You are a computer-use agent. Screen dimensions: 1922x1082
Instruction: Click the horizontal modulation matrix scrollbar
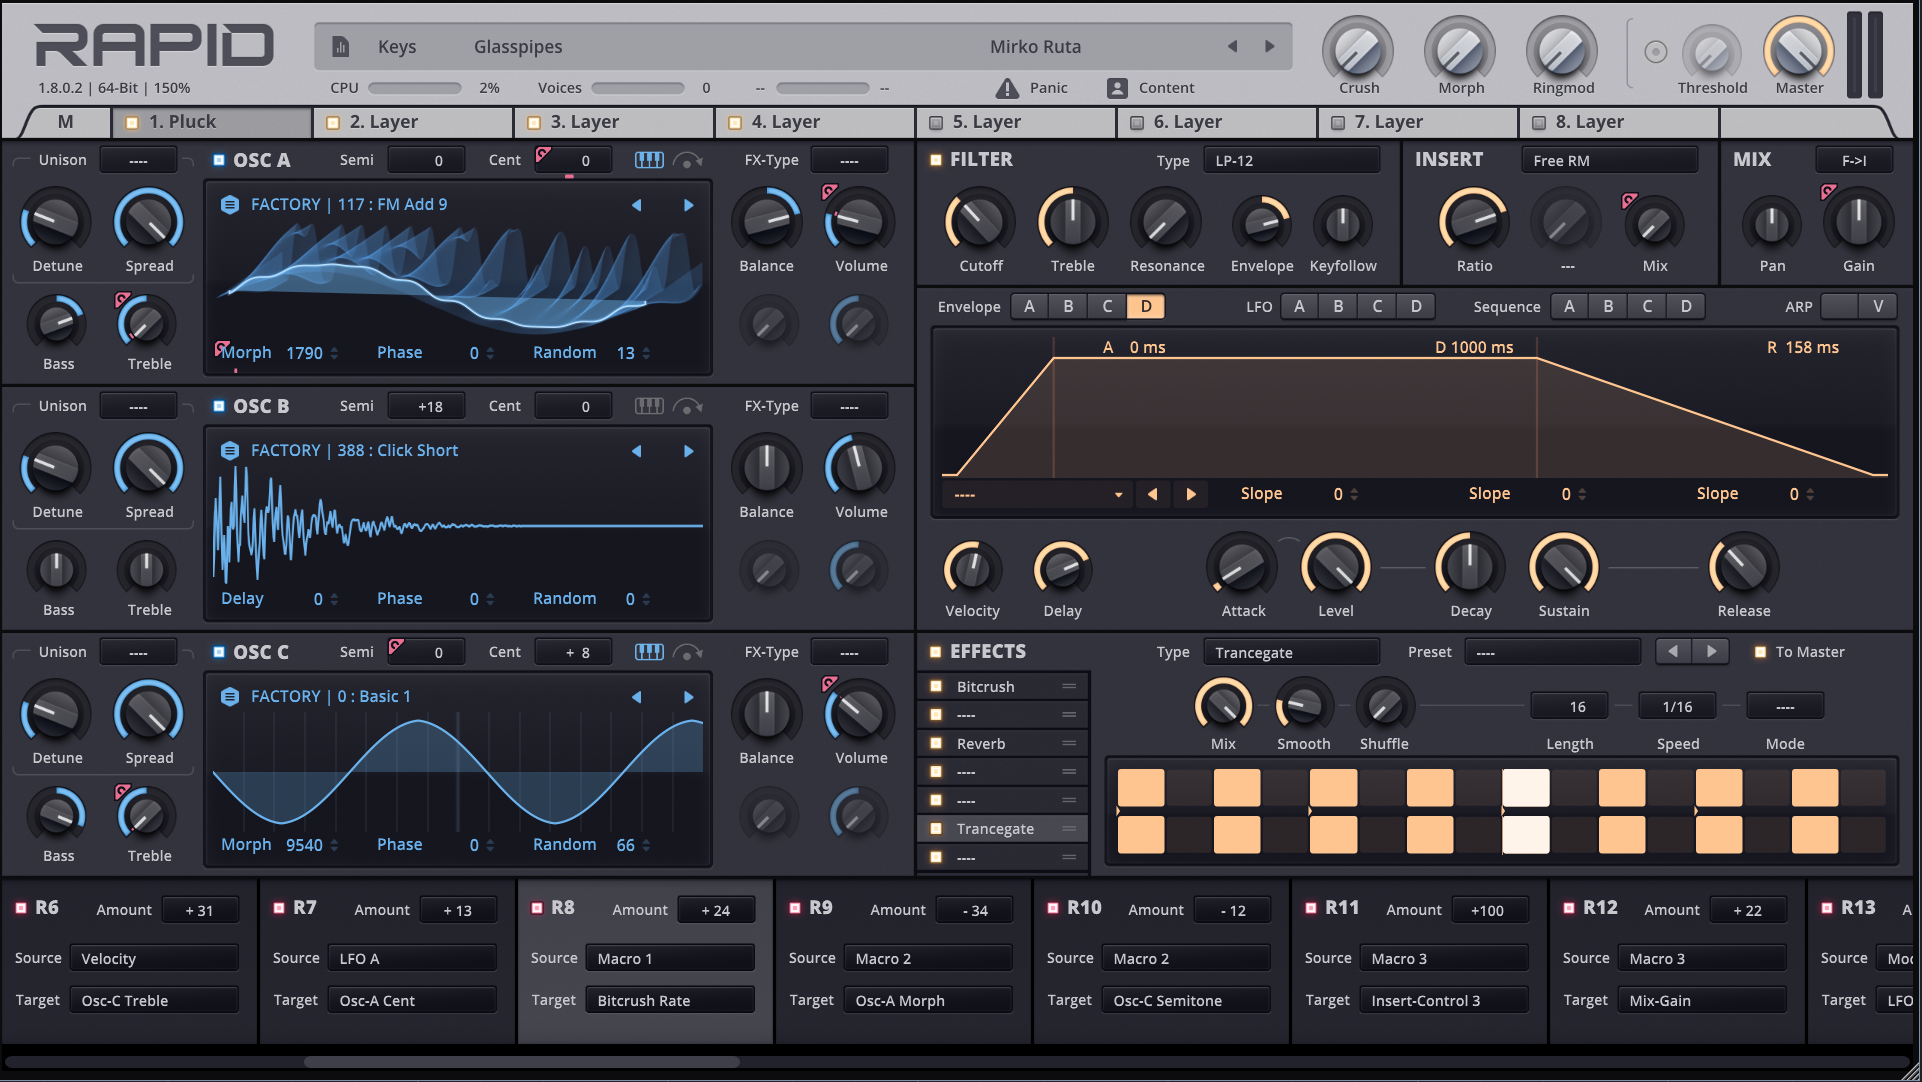click(520, 1062)
